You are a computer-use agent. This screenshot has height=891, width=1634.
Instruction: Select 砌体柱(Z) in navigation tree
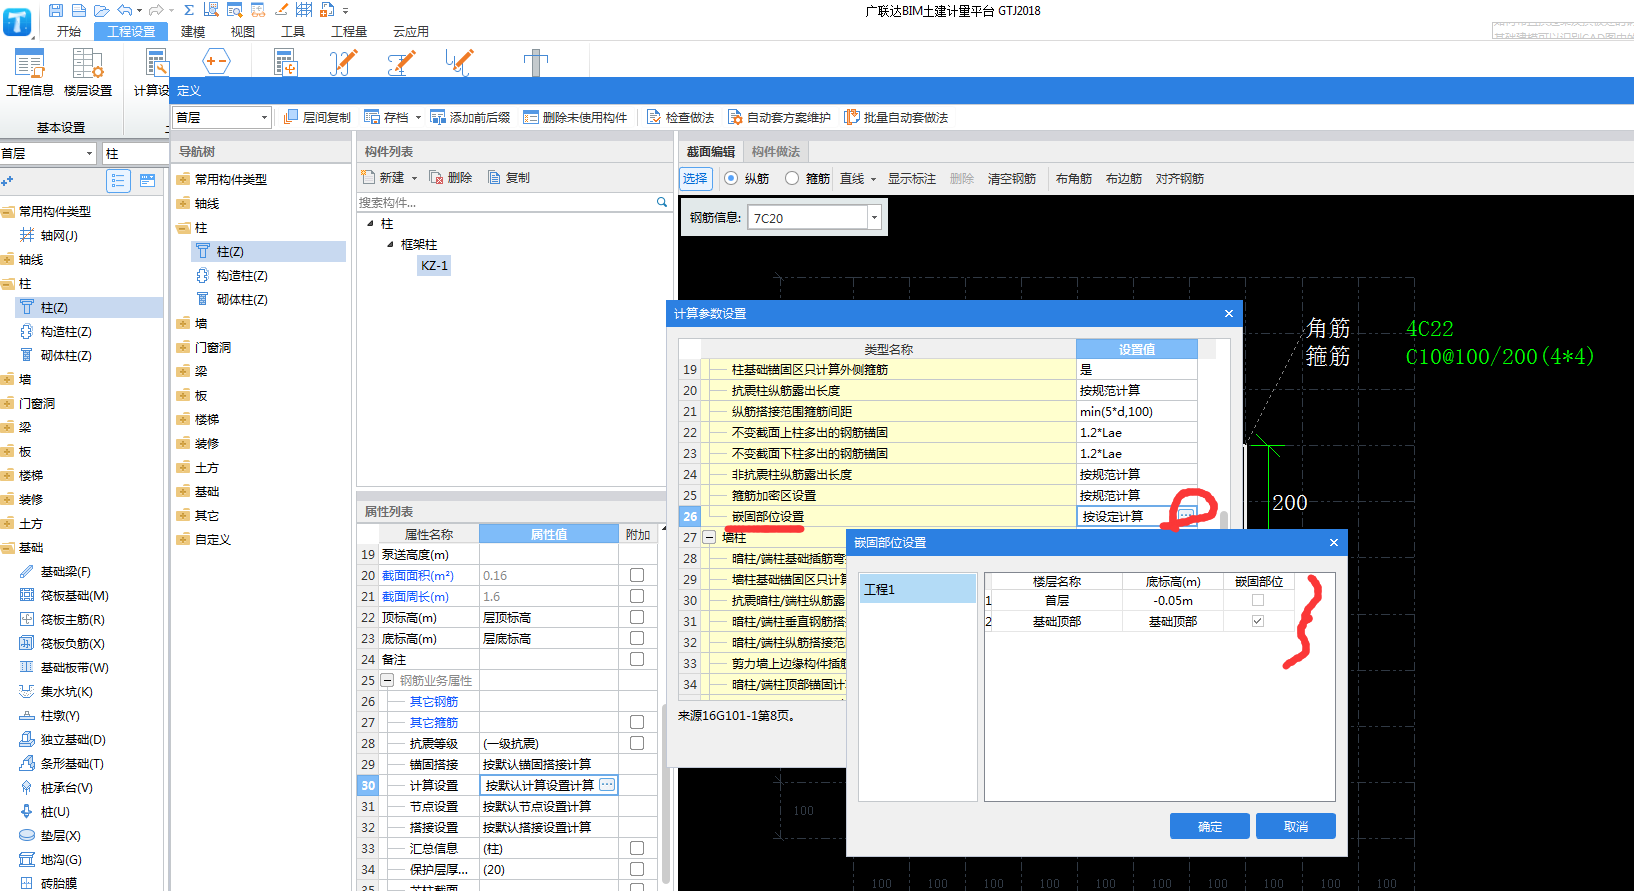pos(242,299)
